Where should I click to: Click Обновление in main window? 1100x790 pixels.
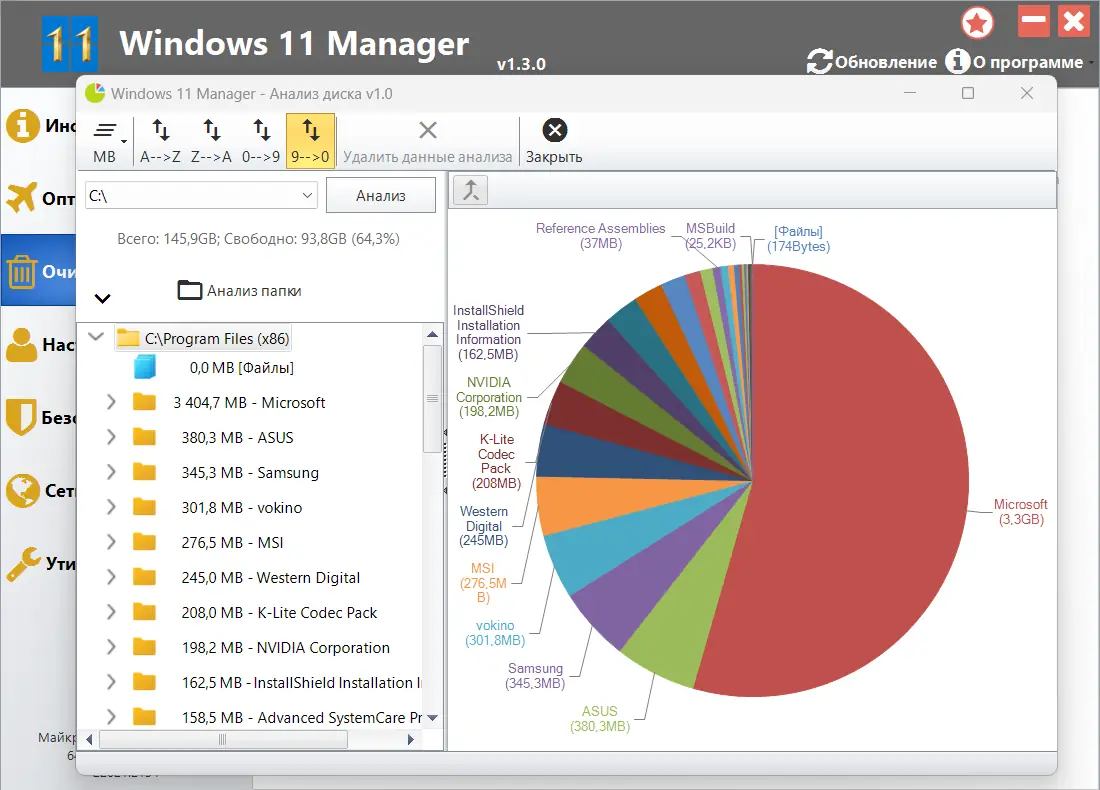(x=872, y=62)
